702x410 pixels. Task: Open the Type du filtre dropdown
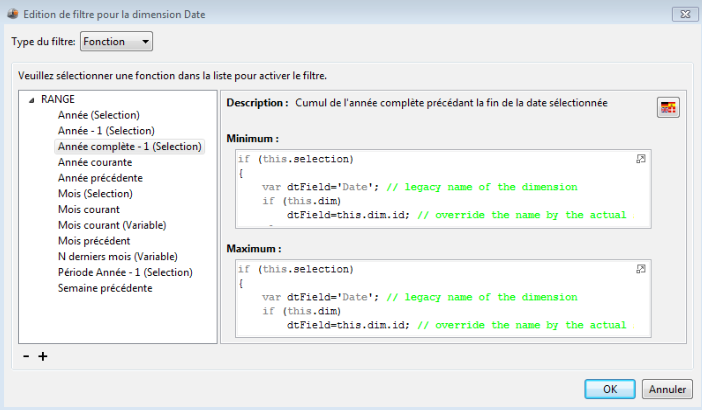pyautogui.click(x=116, y=42)
